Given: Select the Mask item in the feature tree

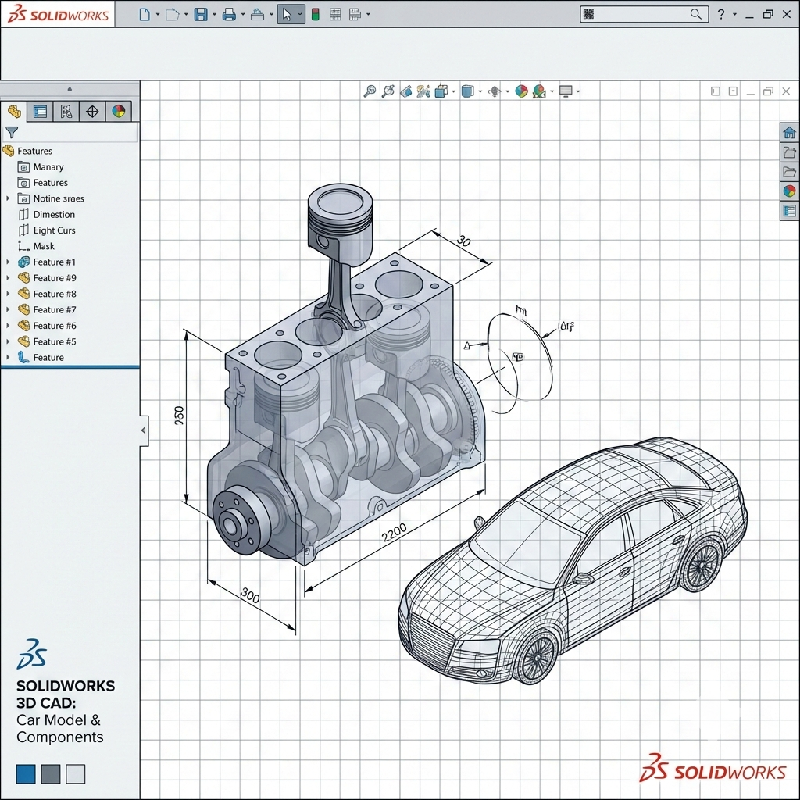Looking at the screenshot, I should point(42,245).
